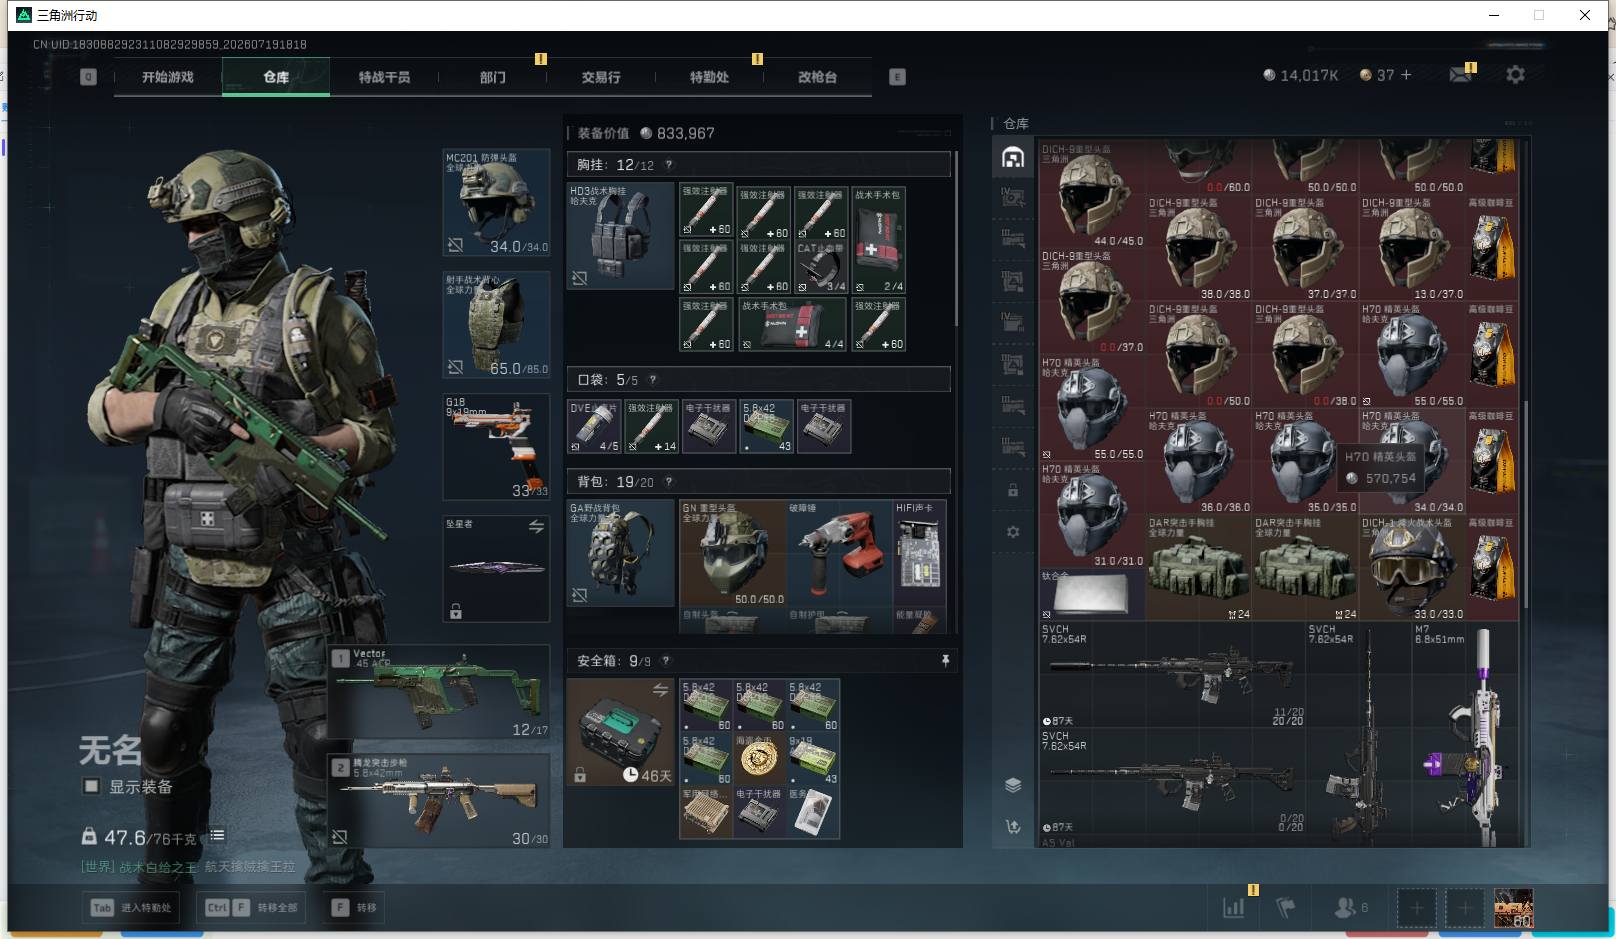Switch to the 特战干员 tab

point(384,77)
